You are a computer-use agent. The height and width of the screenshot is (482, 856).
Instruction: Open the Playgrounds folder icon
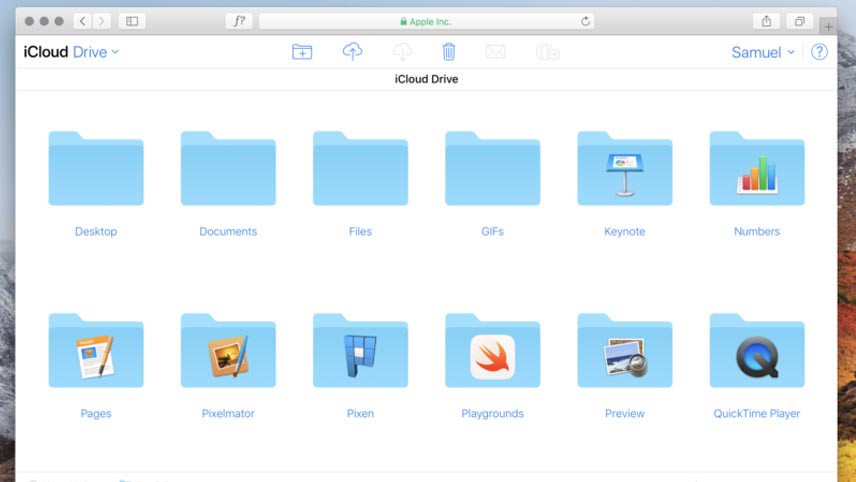[x=492, y=350]
